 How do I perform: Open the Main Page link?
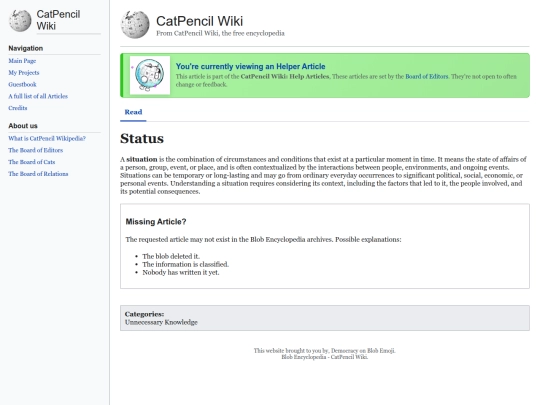click(x=22, y=61)
